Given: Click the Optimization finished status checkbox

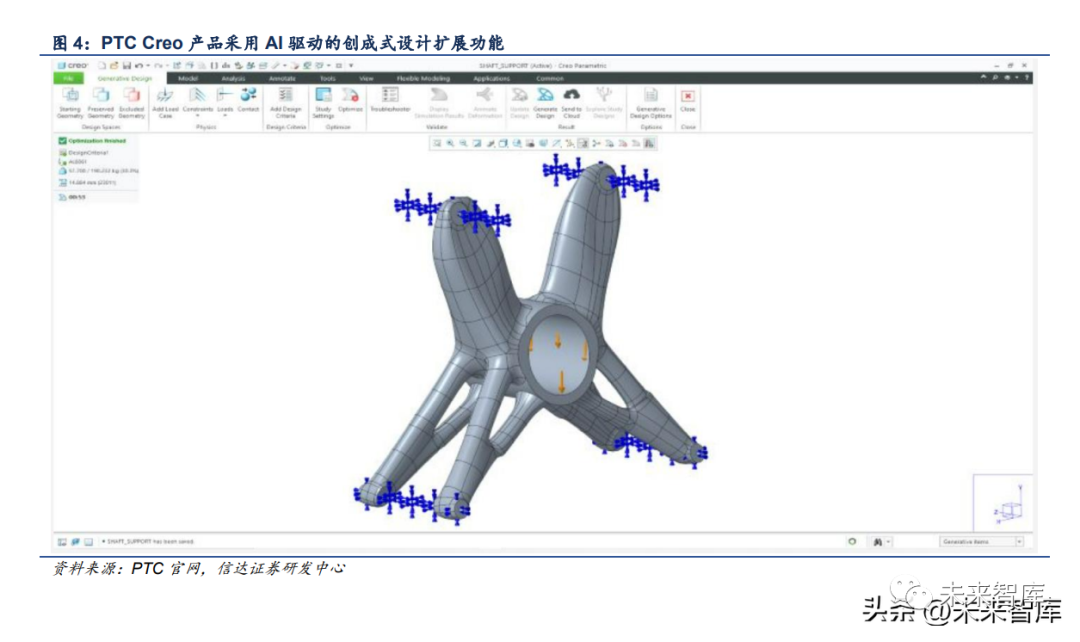Looking at the screenshot, I should [62, 141].
